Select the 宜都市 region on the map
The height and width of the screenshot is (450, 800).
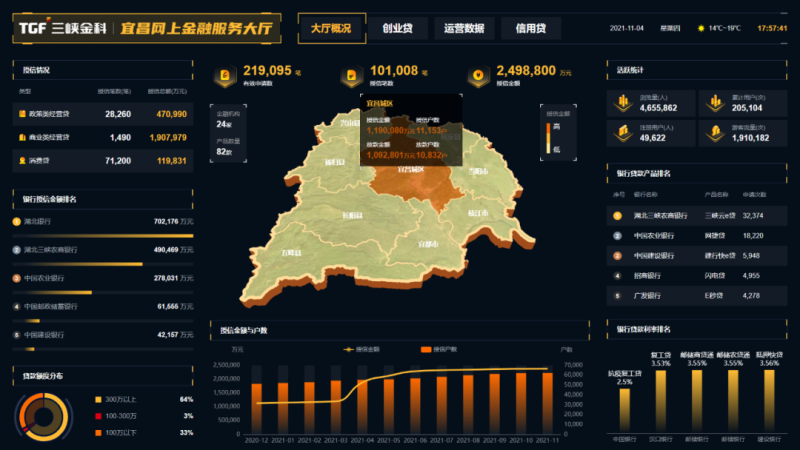click(x=428, y=244)
